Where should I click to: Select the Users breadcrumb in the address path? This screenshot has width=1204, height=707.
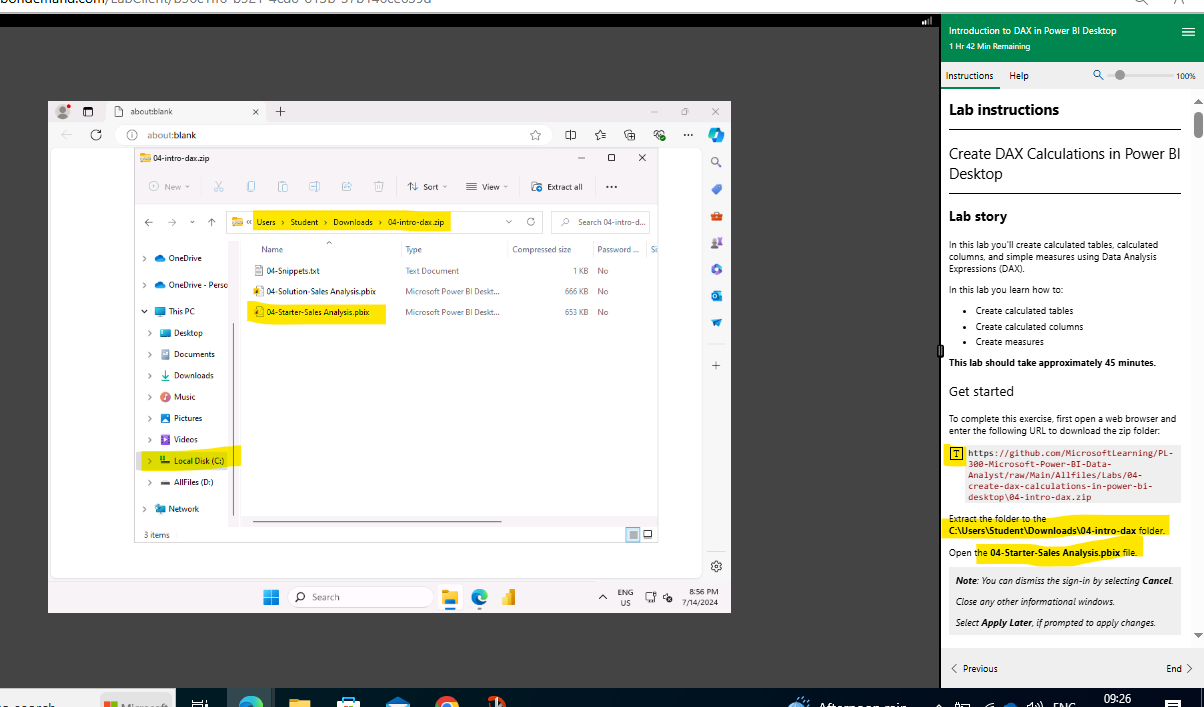(x=266, y=222)
